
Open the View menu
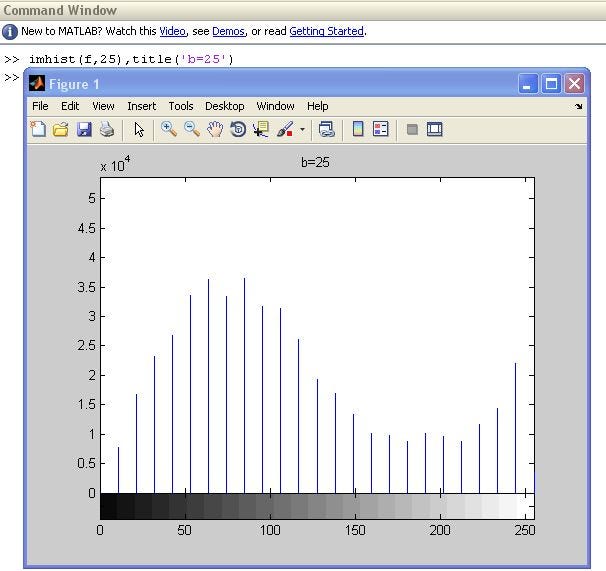pyautogui.click(x=103, y=106)
